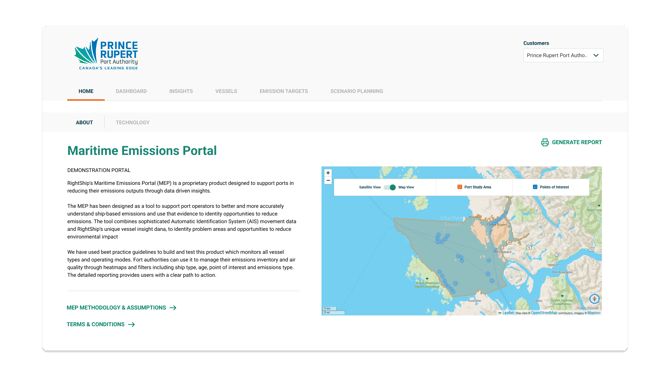
Task: Switch to the Scenario Planning tab
Action: point(357,91)
